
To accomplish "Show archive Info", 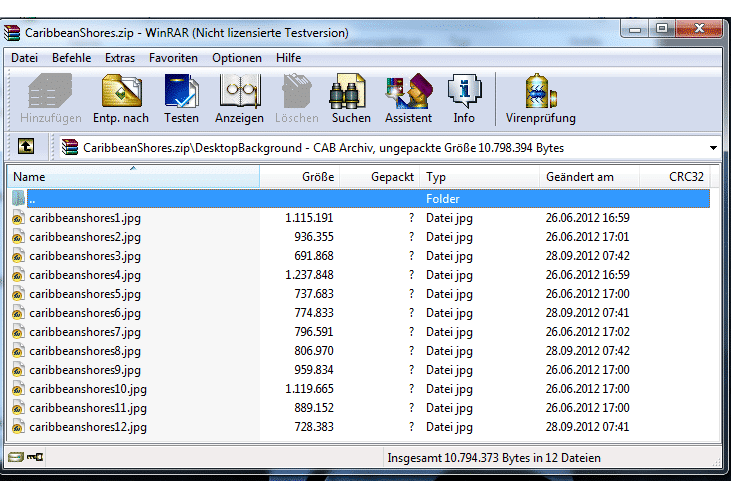I will (x=464, y=99).
